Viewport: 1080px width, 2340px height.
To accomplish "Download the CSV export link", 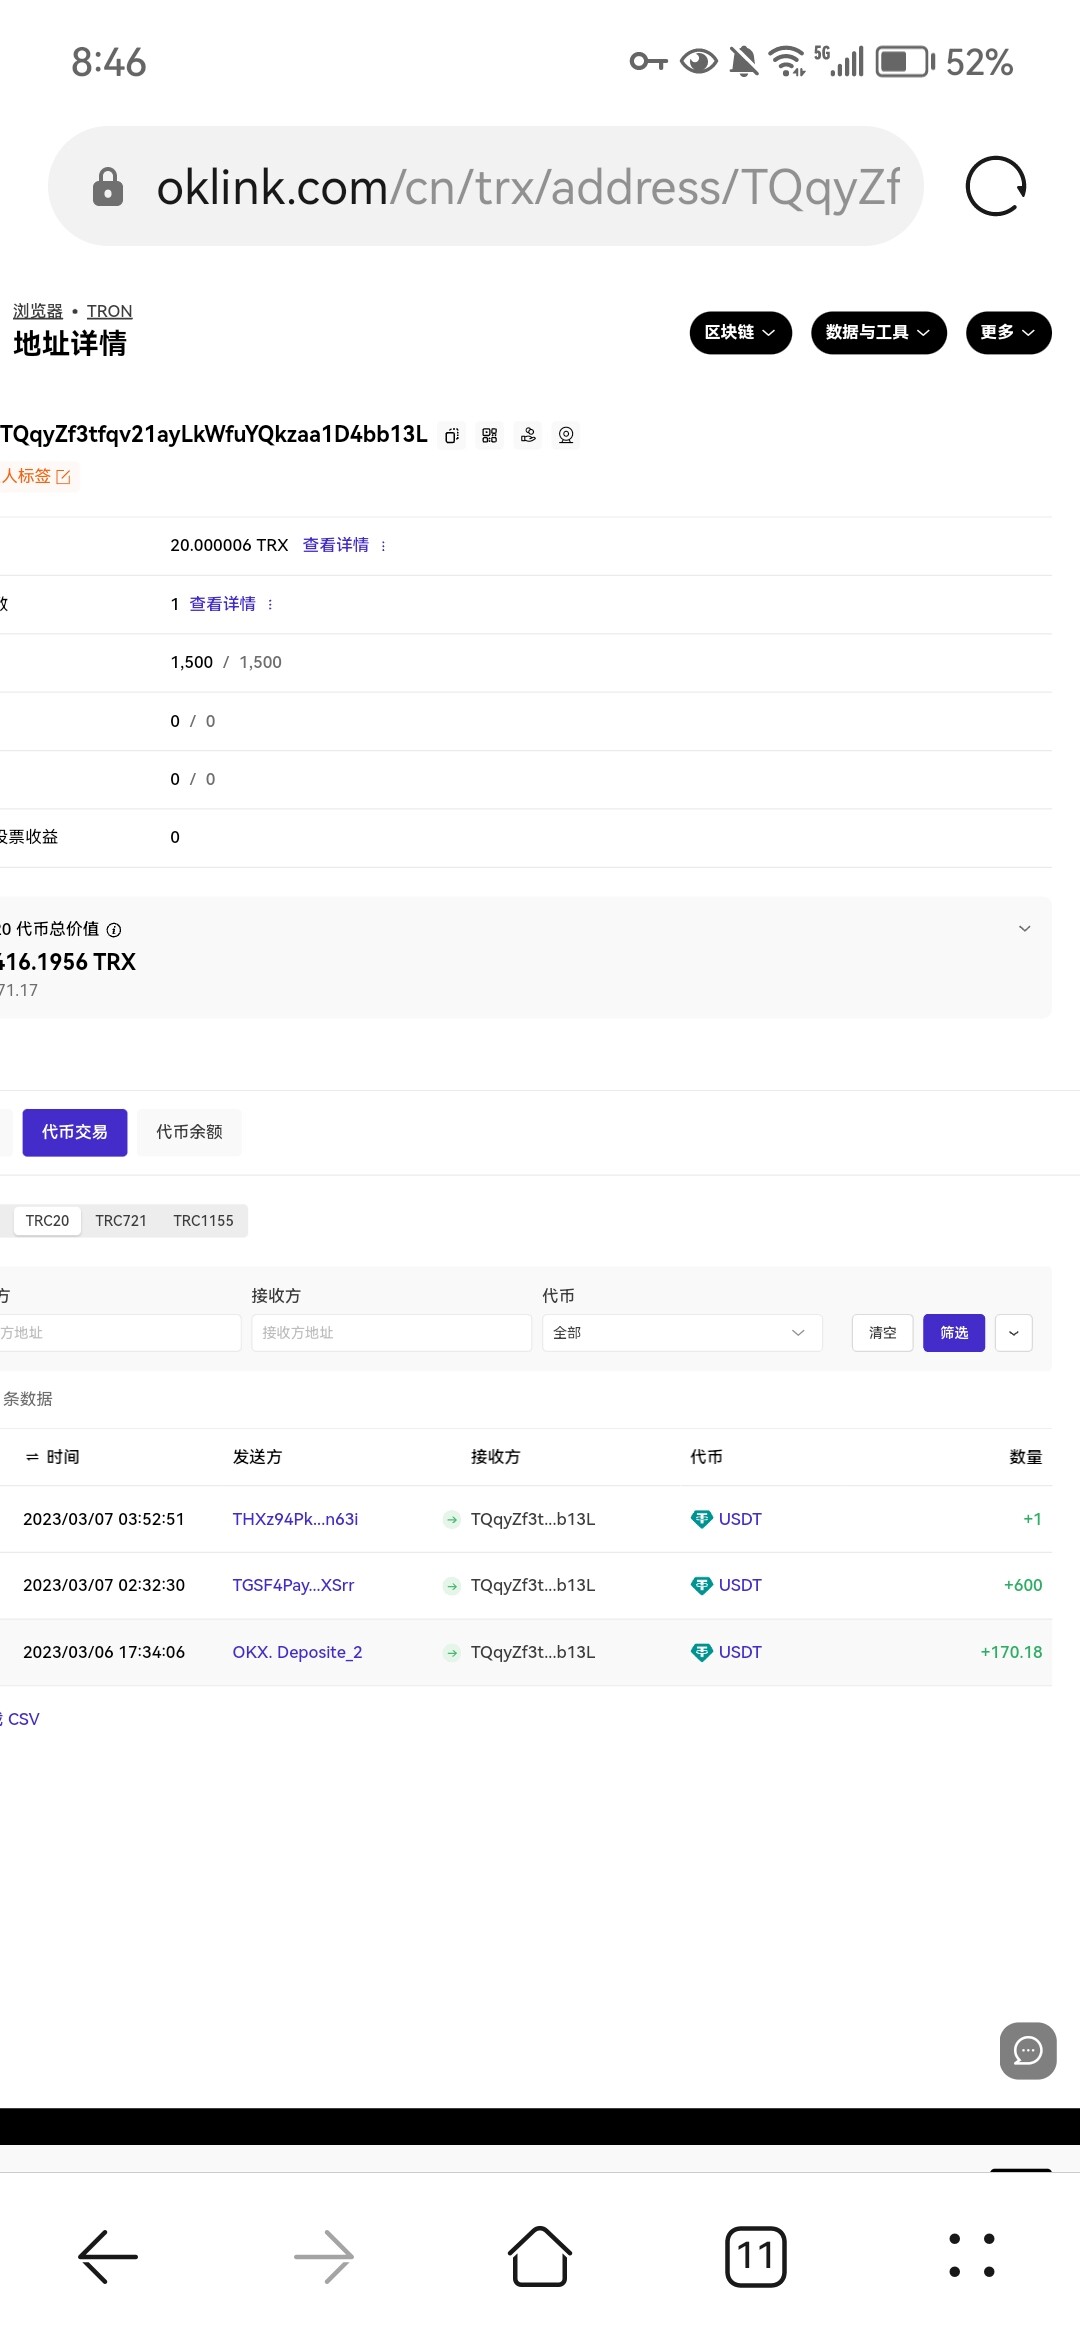I will click(x=22, y=1719).
